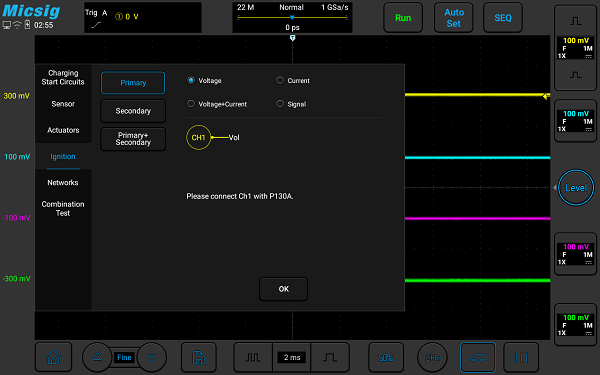Open the Actuators category

[x=63, y=130]
